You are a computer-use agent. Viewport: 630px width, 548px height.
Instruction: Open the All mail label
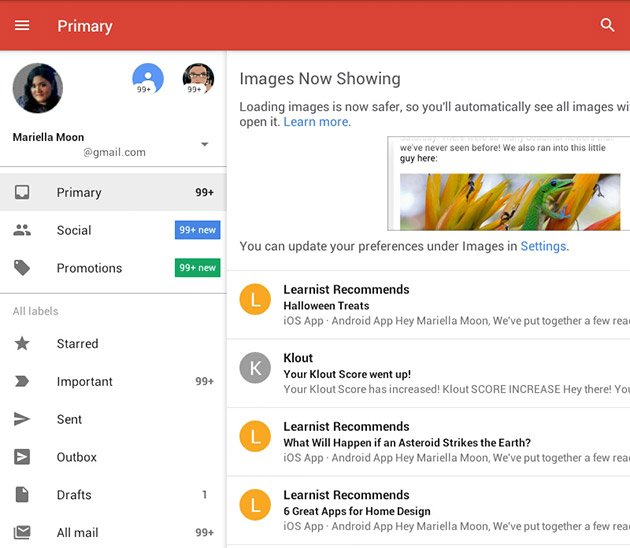click(77, 533)
